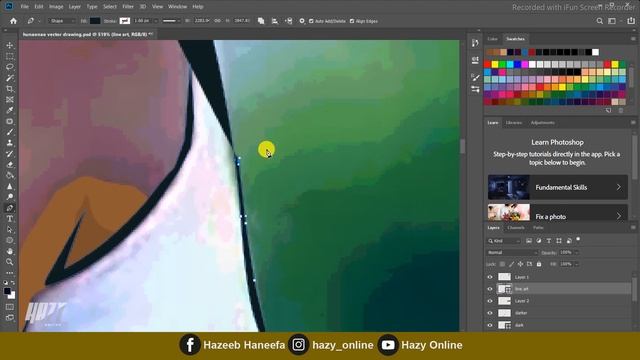The image size is (640, 360).
Task: Select the History Brush tool
Action: tap(10, 154)
